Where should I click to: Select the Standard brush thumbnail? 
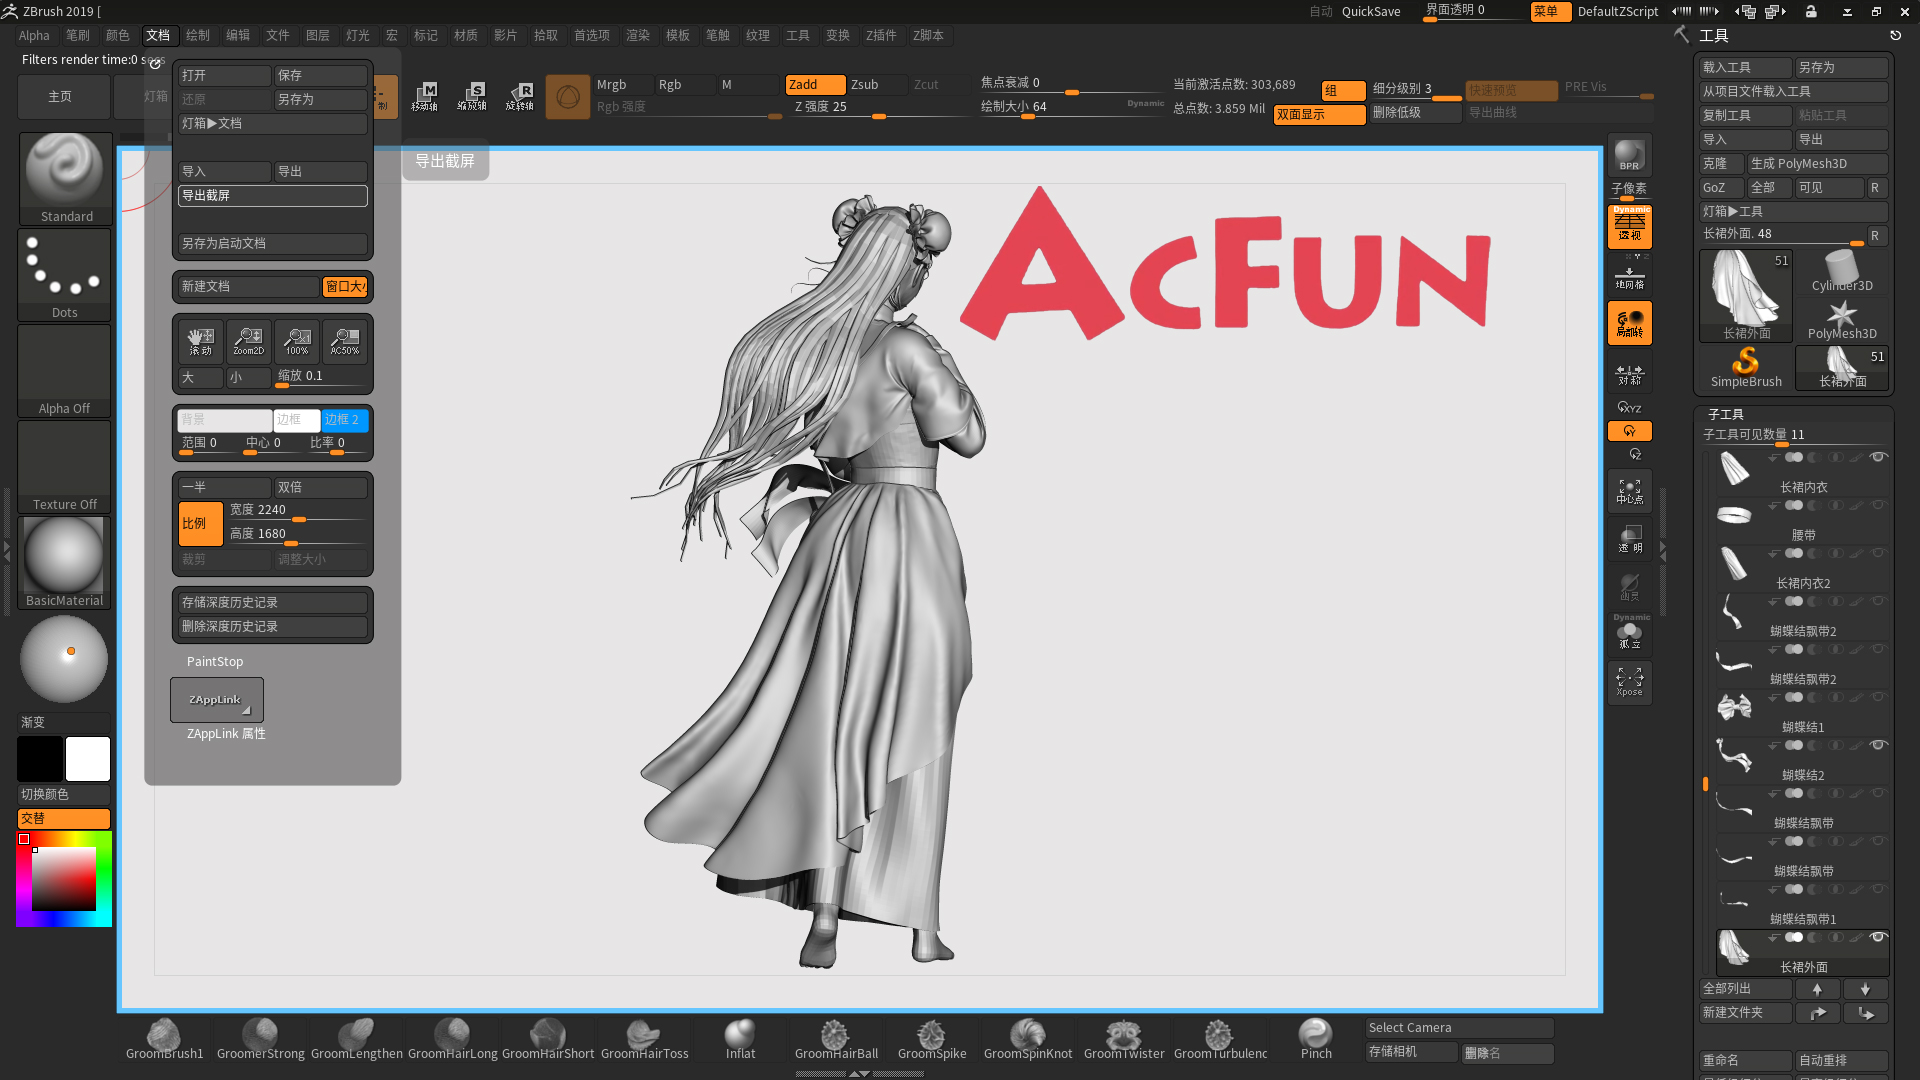[65, 178]
